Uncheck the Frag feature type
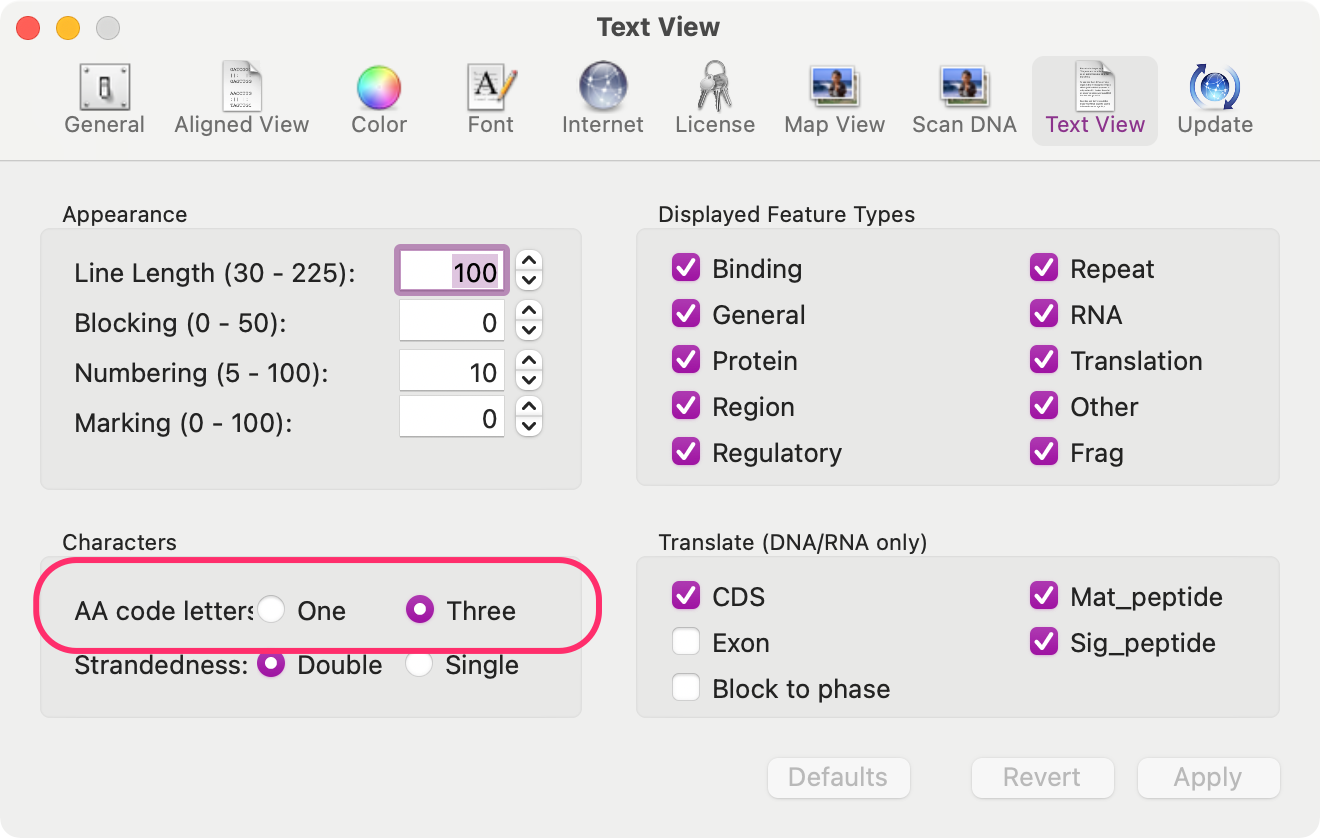Image resolution: width=1320 pixels, height=838 pixels. click(1044, 452)
